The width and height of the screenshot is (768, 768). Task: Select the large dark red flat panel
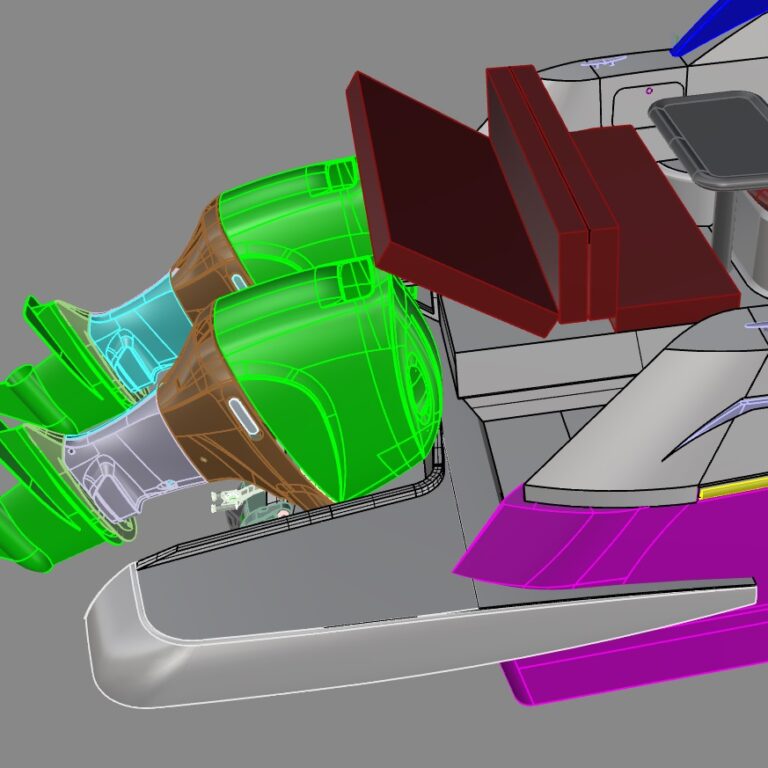[450, 200]
